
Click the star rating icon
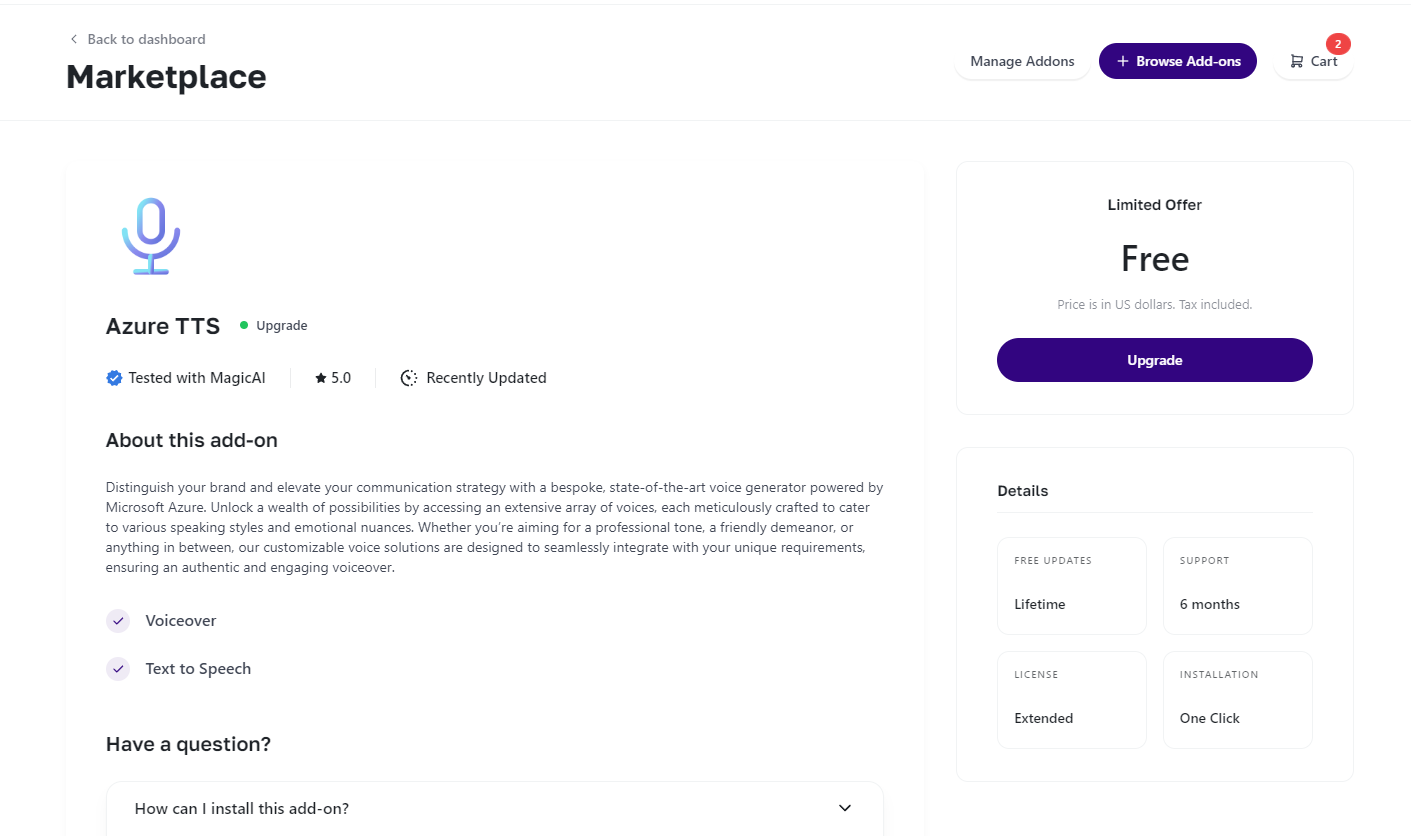(320, 378)
